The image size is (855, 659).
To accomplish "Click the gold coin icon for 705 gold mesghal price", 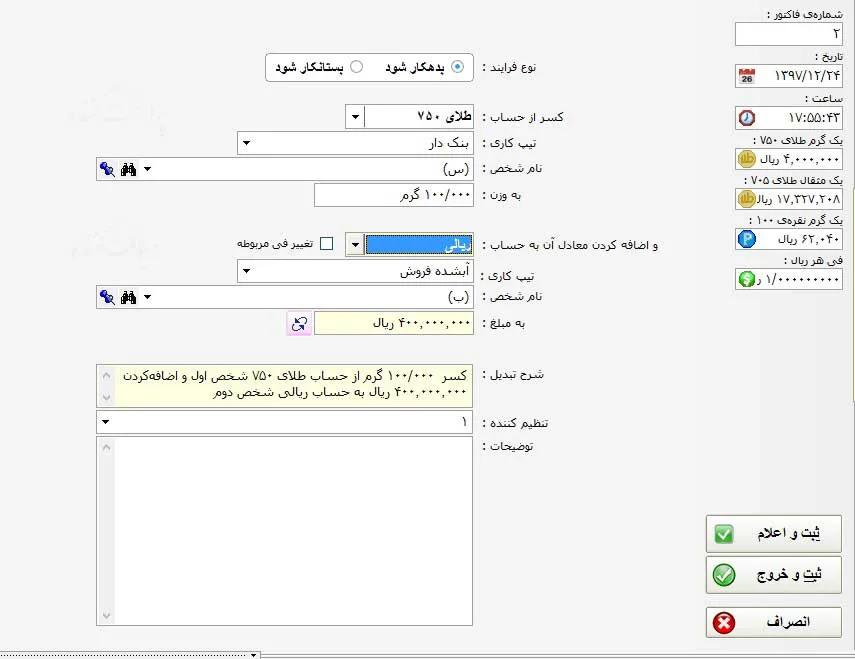I will (x=746, y=199).
